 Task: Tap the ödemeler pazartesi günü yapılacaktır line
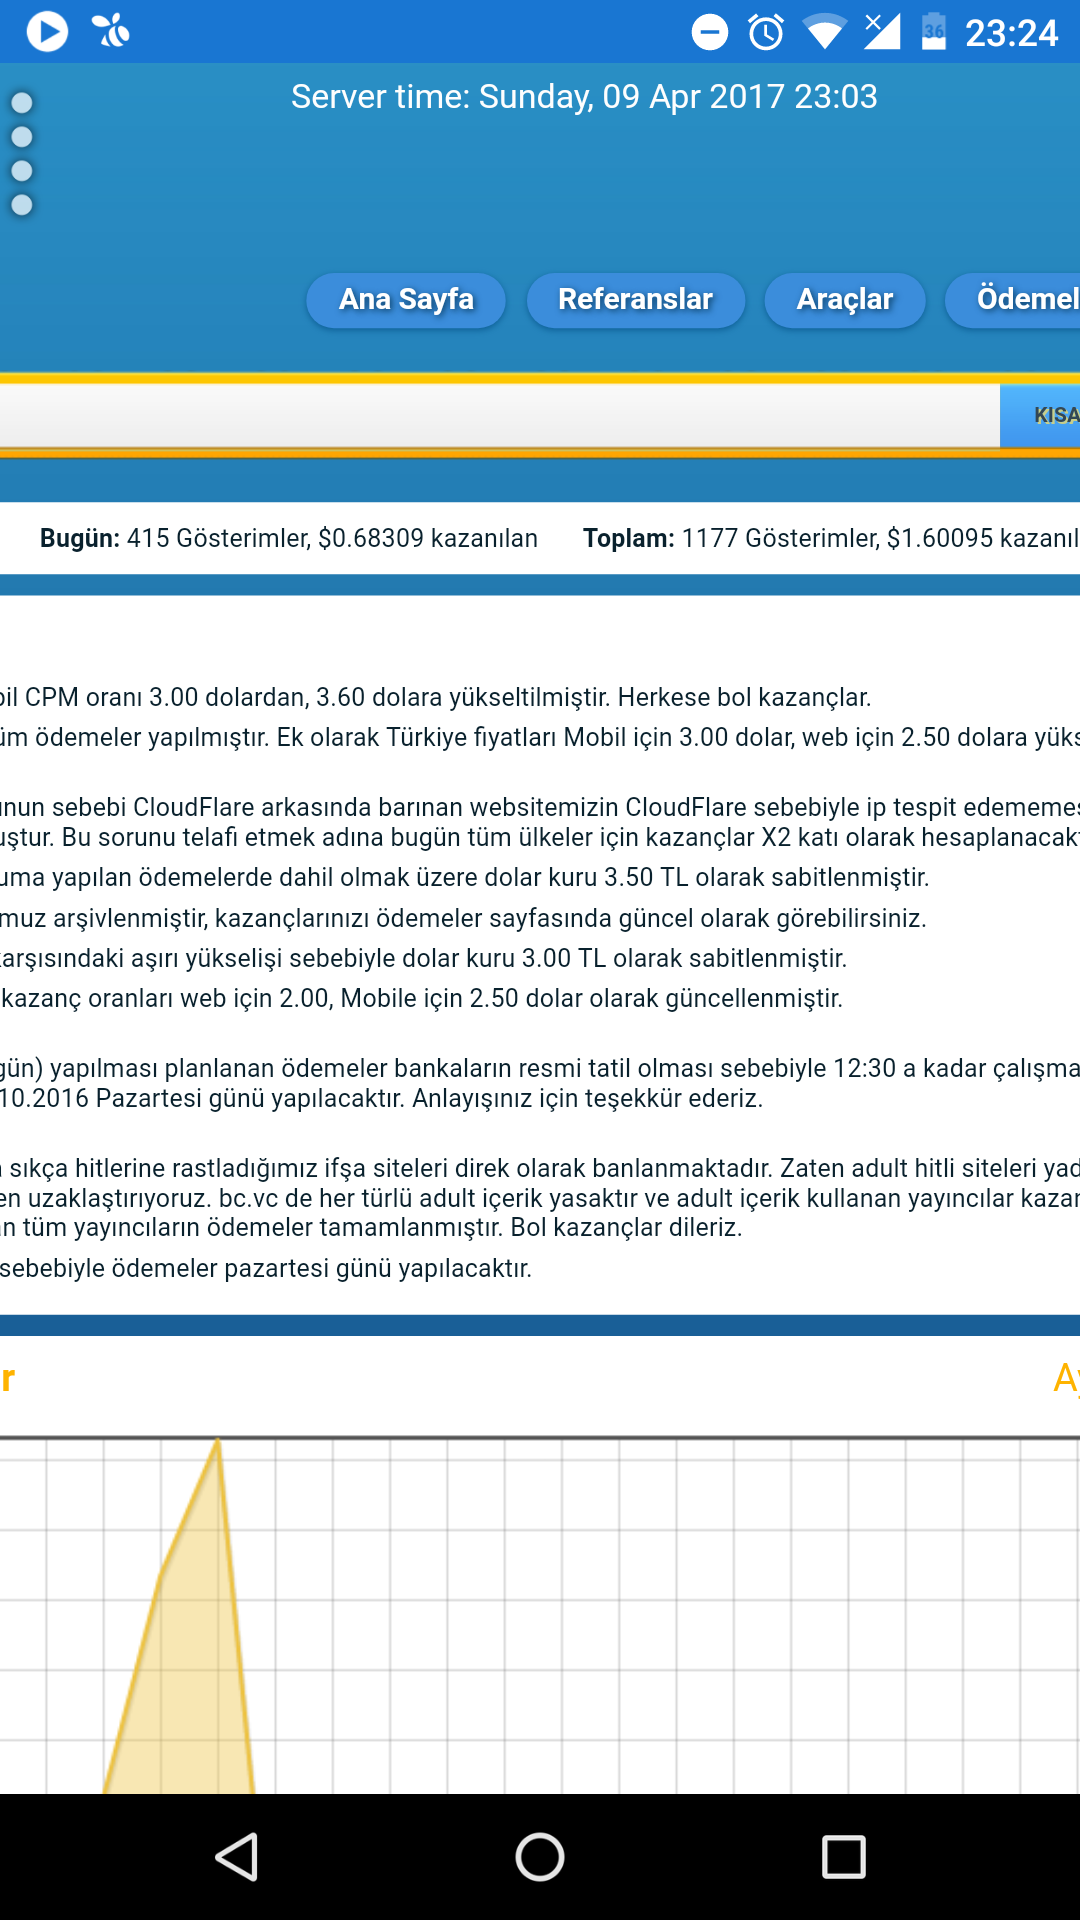tap(266, 1268)
